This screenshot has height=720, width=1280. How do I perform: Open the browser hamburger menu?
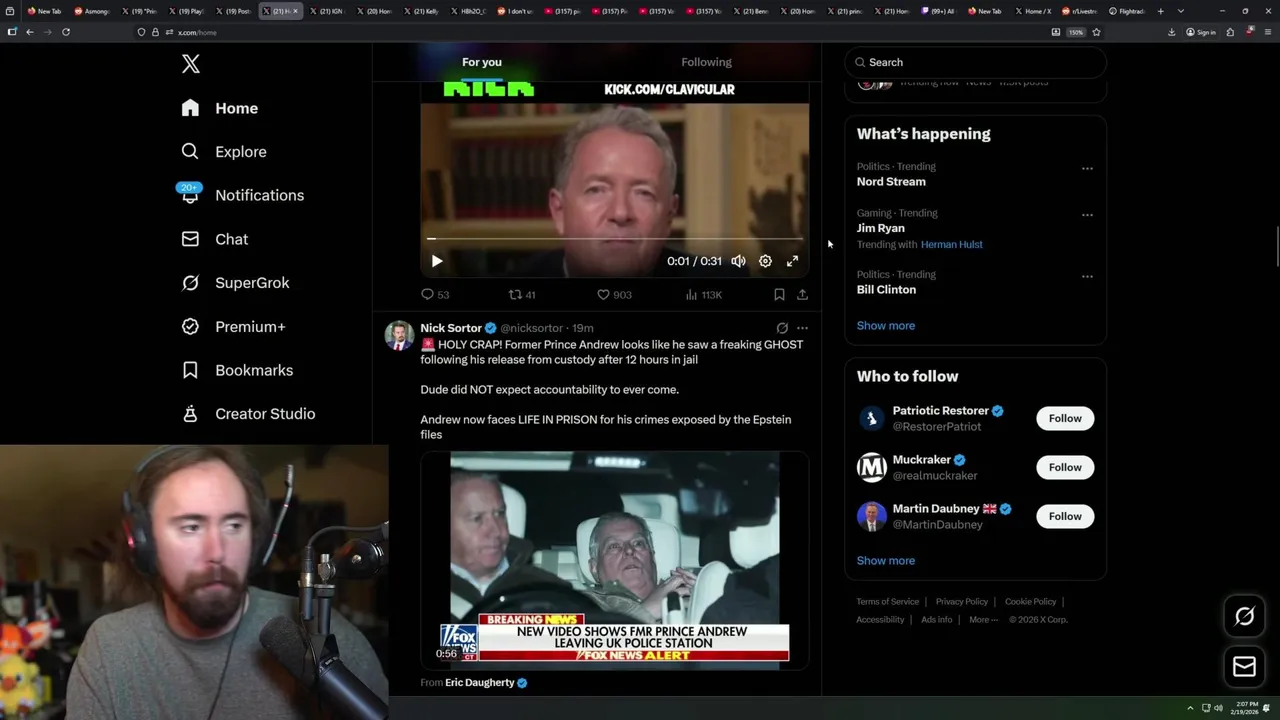click(x=1267, y=32)
